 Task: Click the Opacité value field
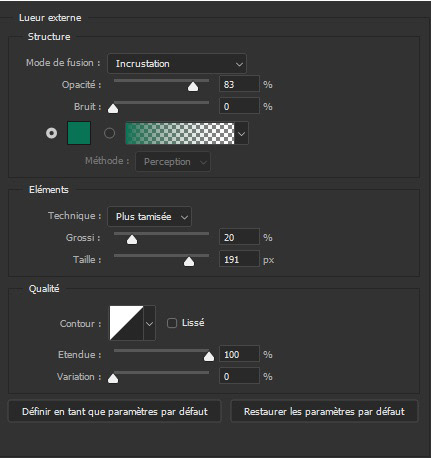[x=239, y=84]
